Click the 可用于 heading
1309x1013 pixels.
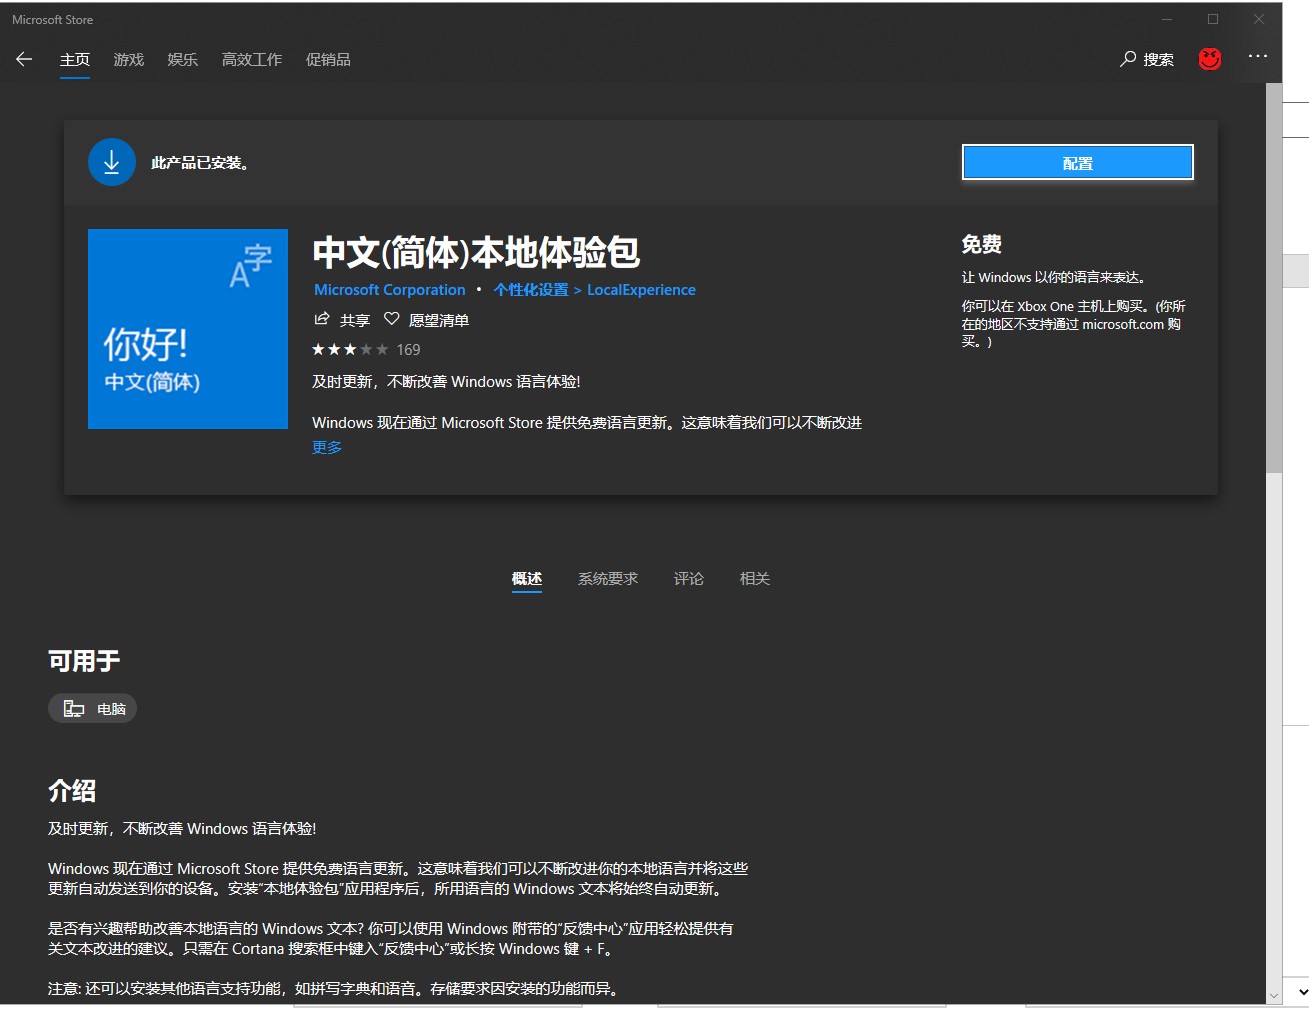84,661
